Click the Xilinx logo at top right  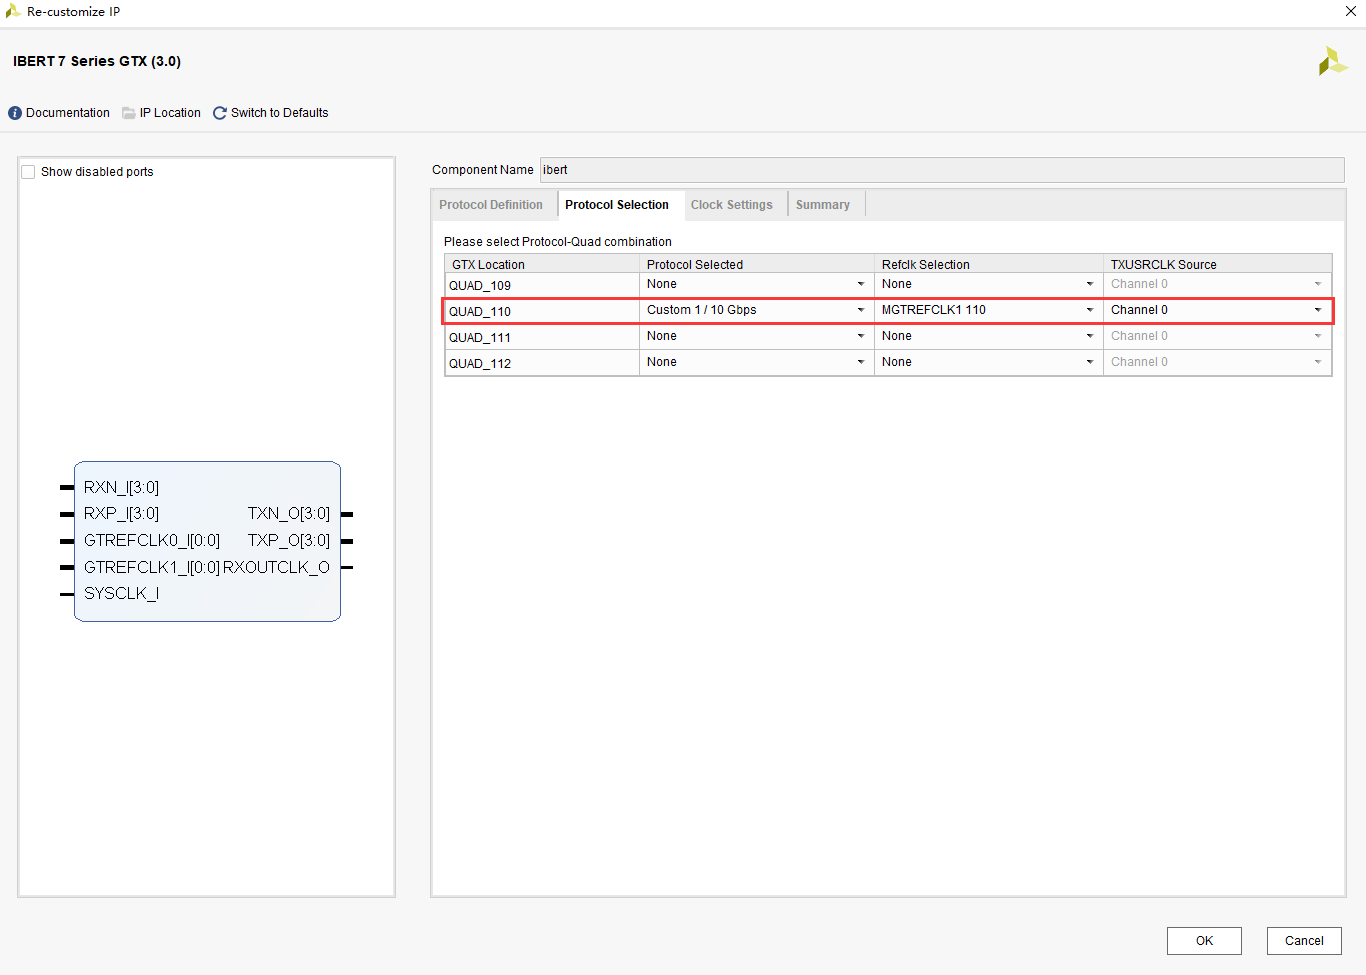(1333, 61)
